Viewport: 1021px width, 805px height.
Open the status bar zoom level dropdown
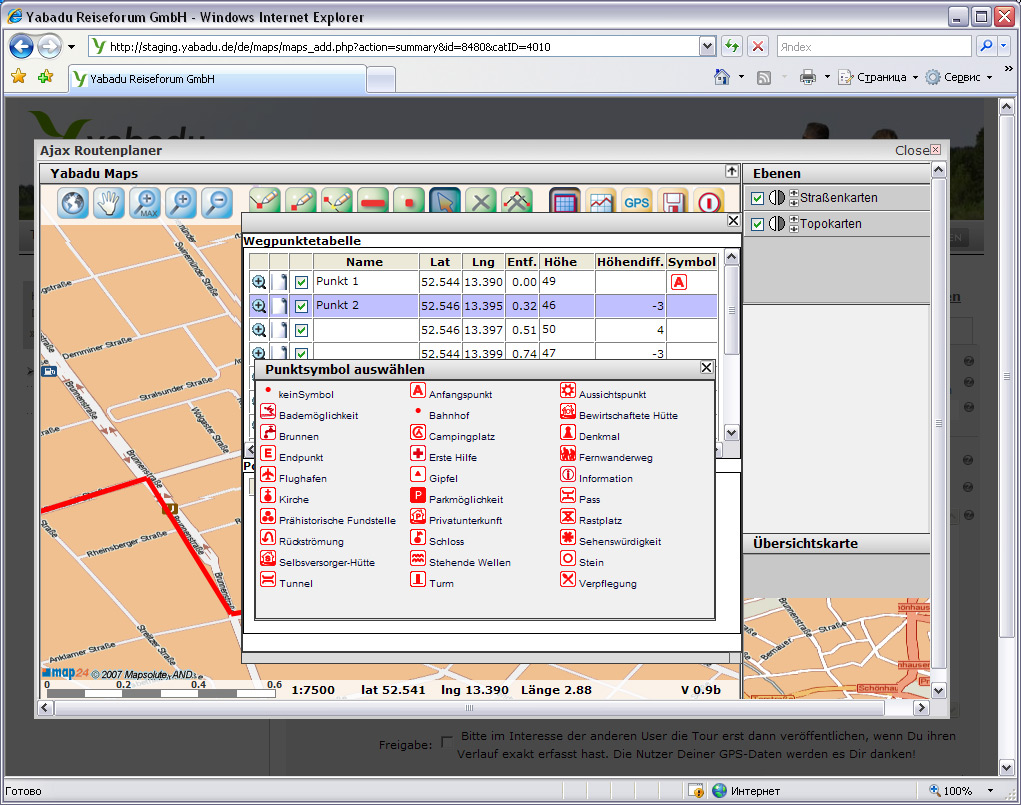pyautogui.click(x=990, y=791)
